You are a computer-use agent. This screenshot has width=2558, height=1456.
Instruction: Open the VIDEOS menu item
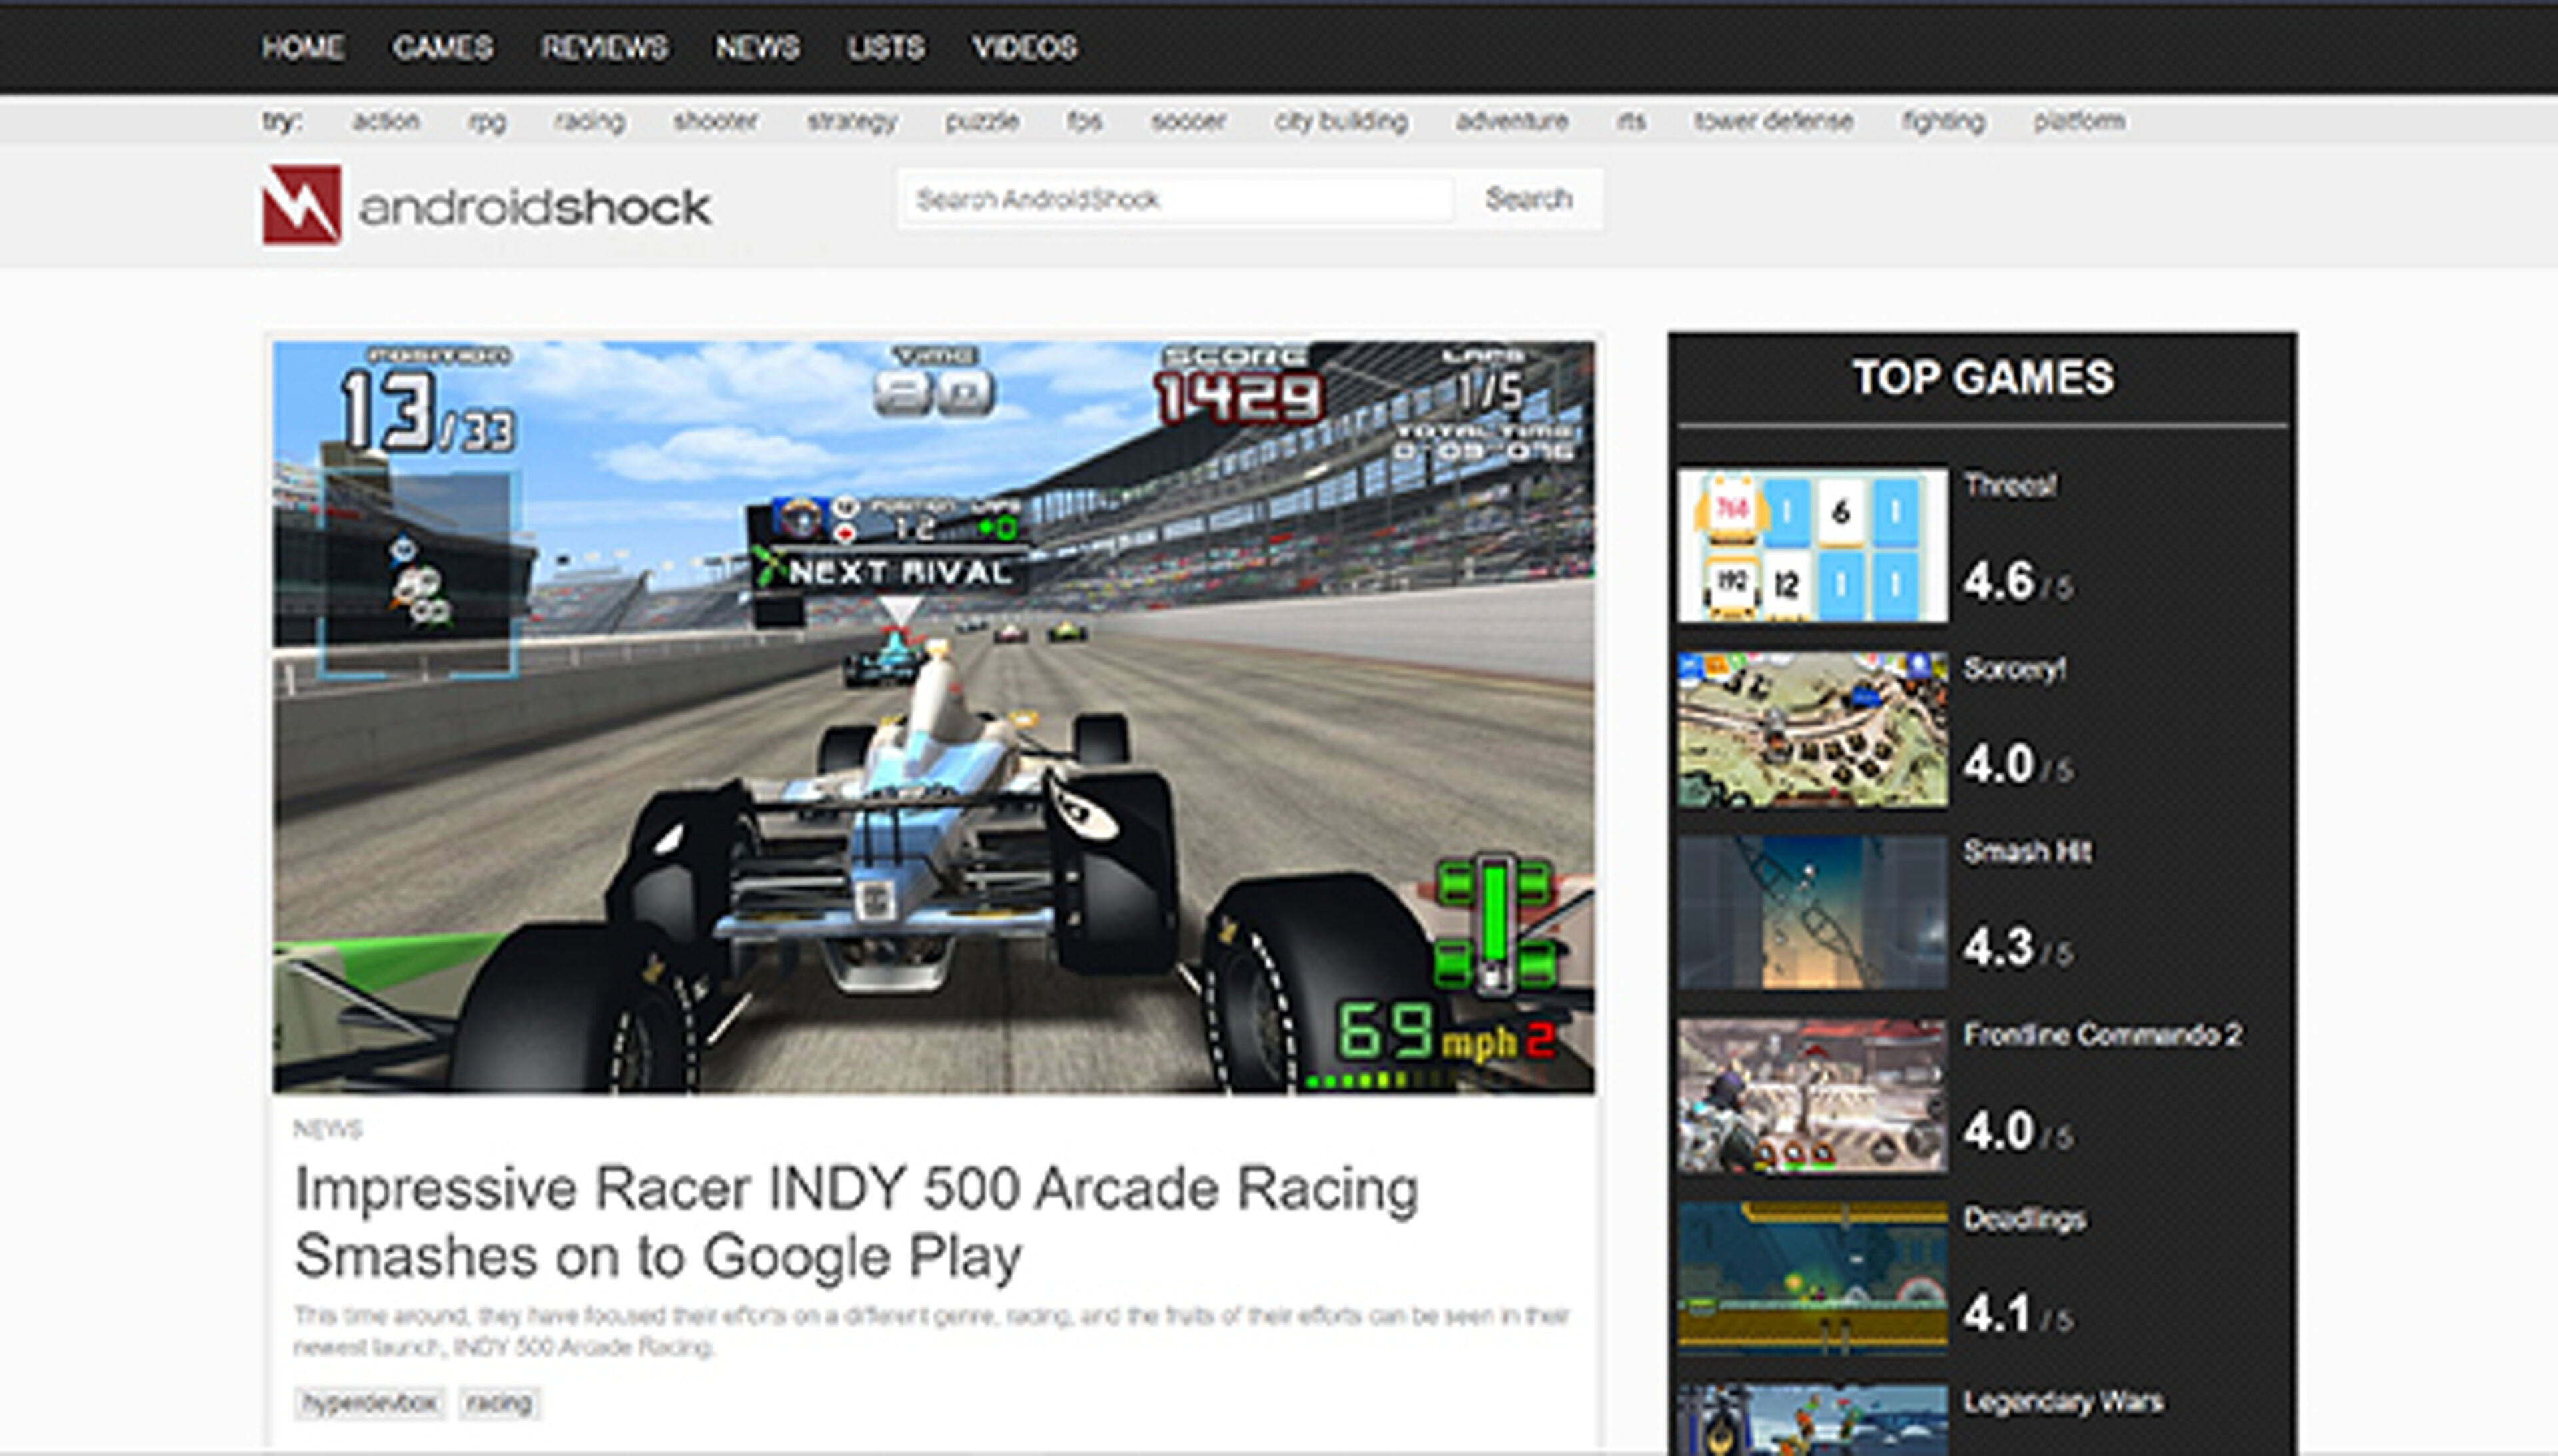point(1024,47)
